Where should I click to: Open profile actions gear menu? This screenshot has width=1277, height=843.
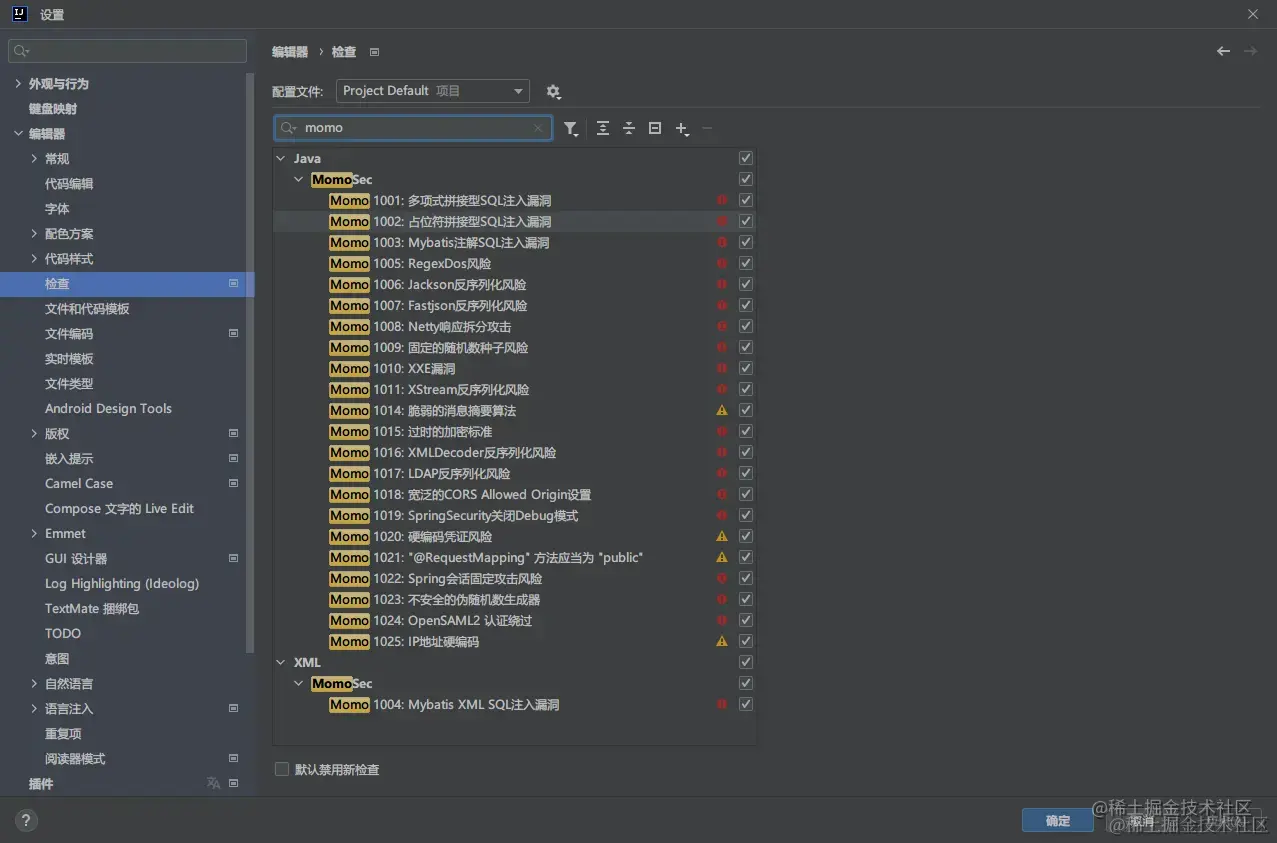click(554, 91)
